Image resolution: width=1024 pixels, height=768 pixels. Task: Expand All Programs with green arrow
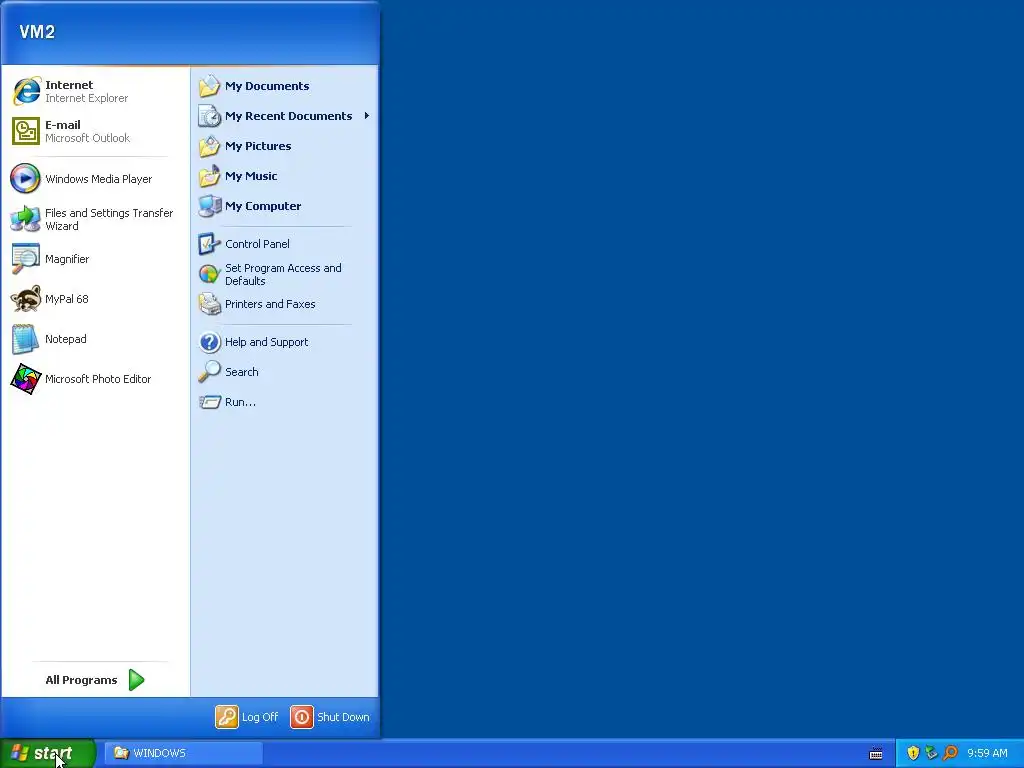point(136,680)
